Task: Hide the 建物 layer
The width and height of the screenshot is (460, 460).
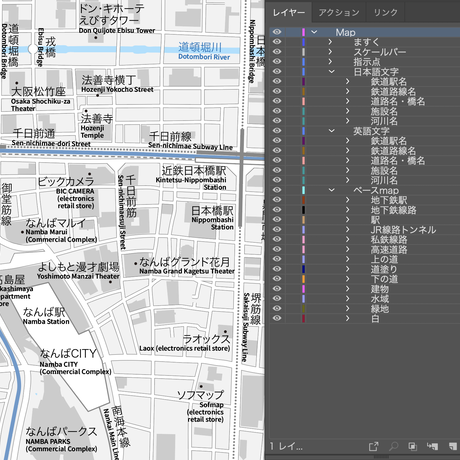Action: tap(277, 289)
